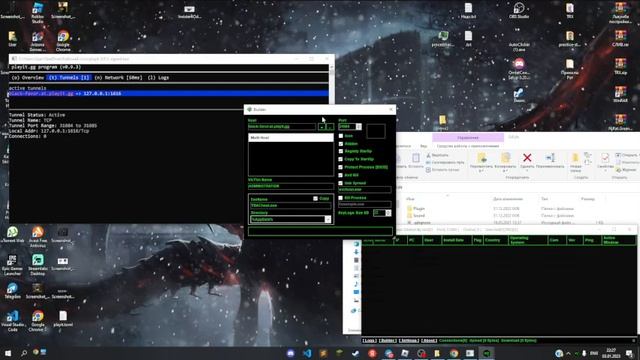Viewport: 640px width, 360px height.
Task: Toggle the Copy To Startup checkbox
Action: tap(341, 159)
